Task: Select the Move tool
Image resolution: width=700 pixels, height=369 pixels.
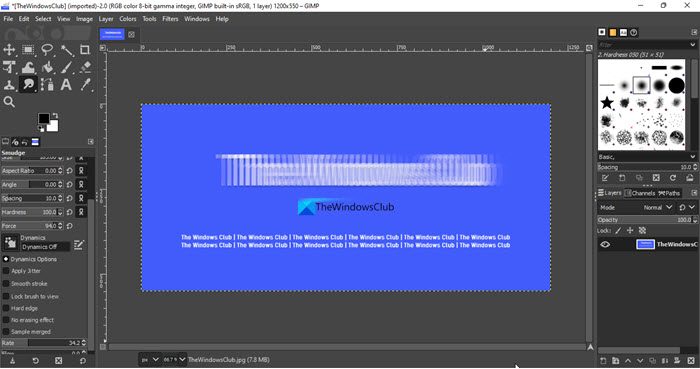Action: [x=9, y=50]
